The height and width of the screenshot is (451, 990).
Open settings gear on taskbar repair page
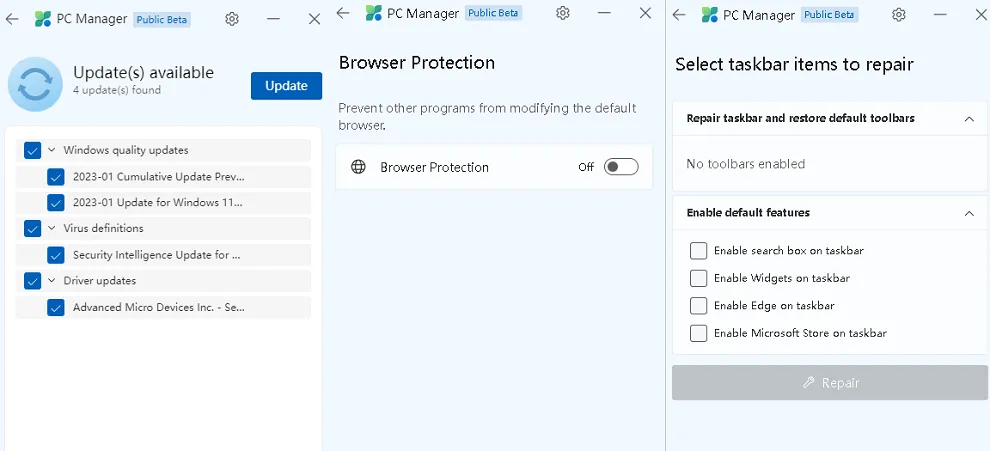(899, 14)
